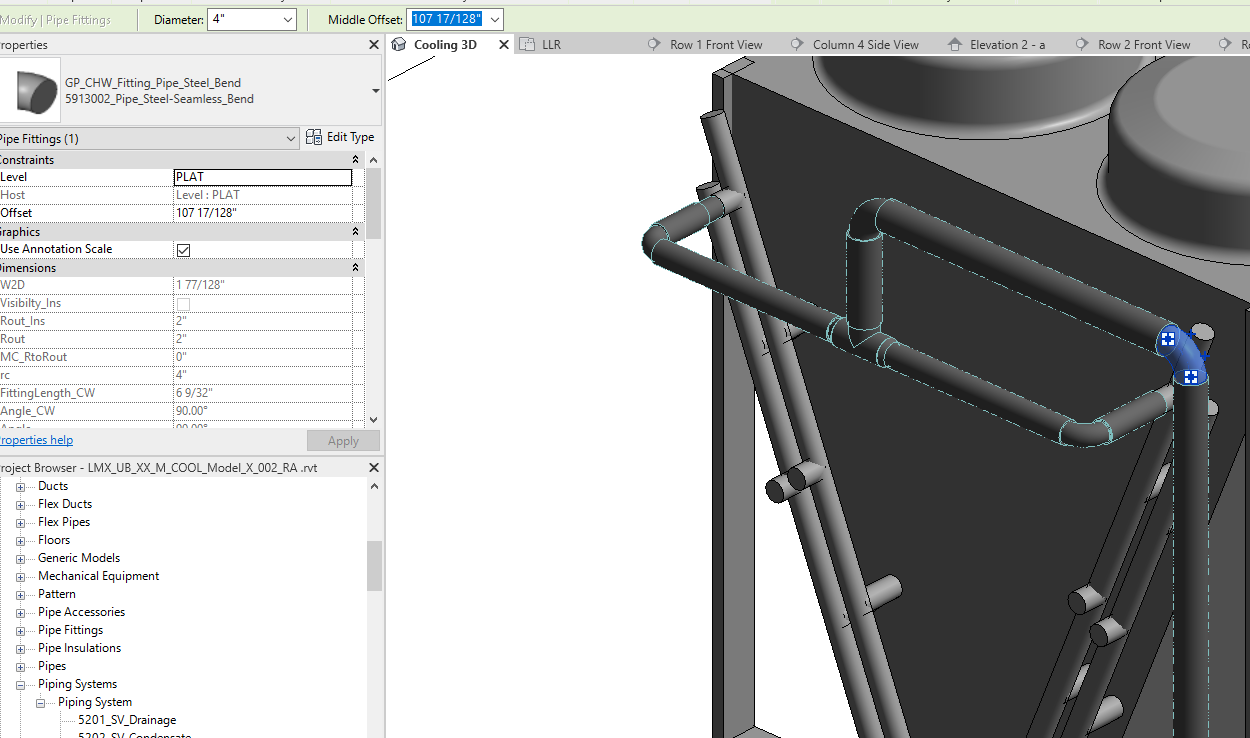The height and width of the screenshot is (738, 1250).
Task: Switch to Row 2 Front View tab
Action: [1144, 45]
